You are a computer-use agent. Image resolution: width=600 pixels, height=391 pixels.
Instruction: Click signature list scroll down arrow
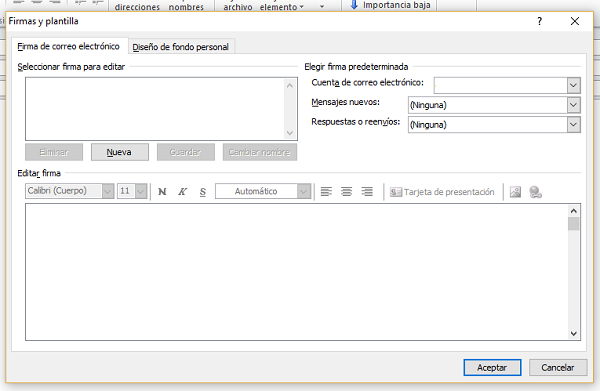click(290, 133)
